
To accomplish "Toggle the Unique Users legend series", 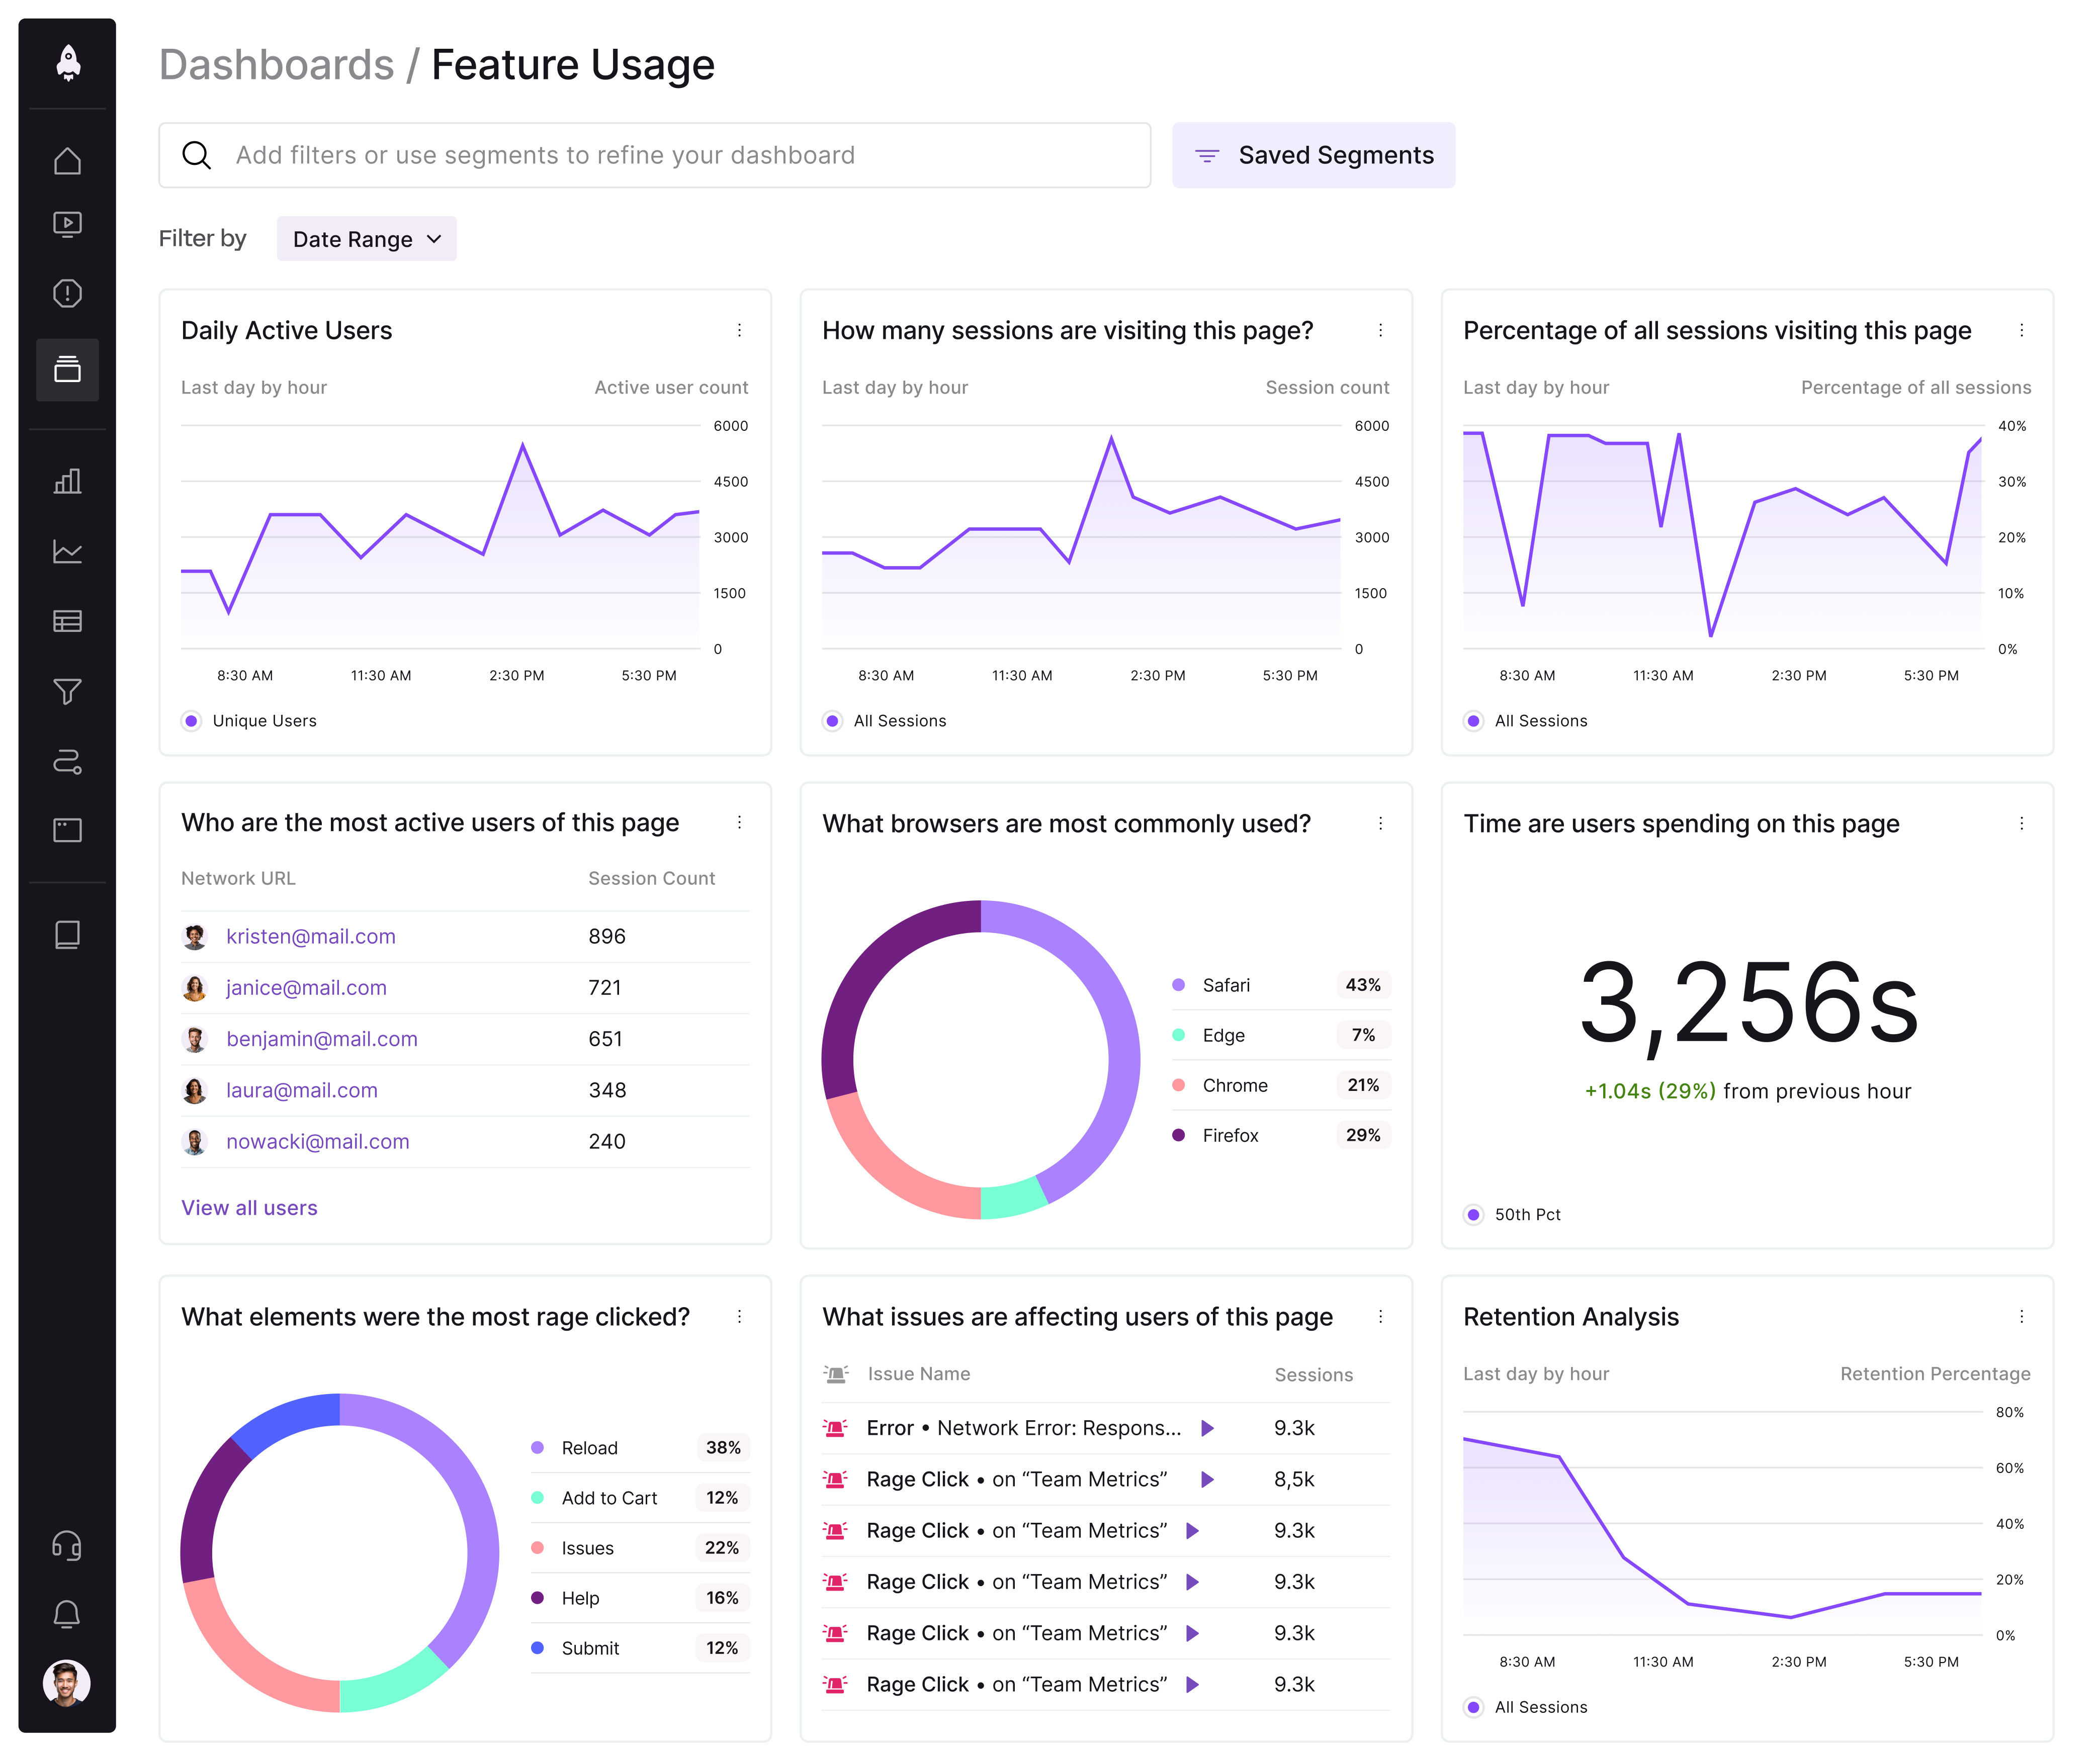I will pyautogui.click(x=249, y=721).
